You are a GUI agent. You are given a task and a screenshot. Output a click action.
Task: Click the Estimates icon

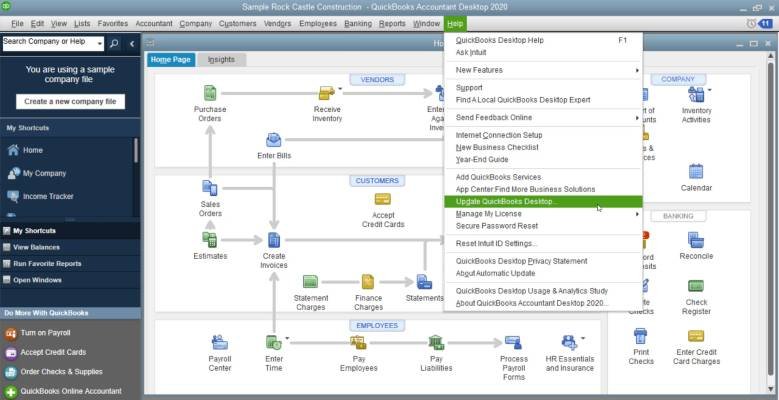click(210, 240)
